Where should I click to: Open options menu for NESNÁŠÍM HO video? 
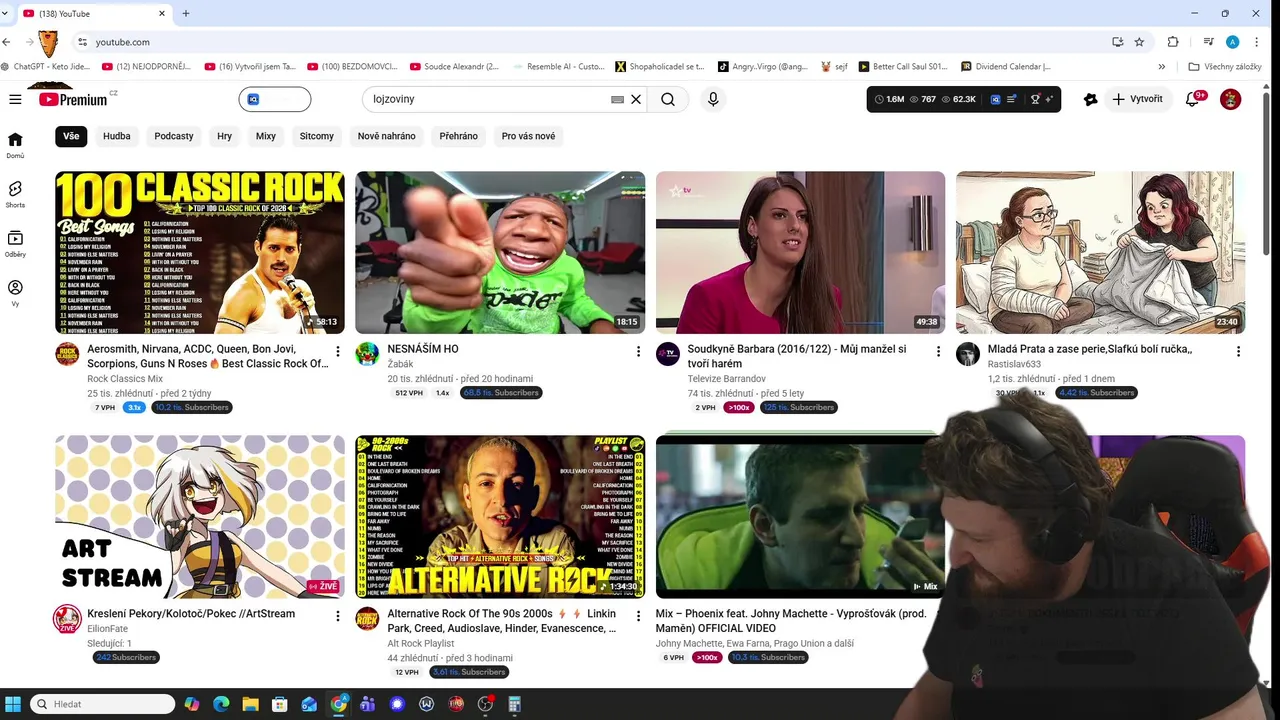[638, 351]
